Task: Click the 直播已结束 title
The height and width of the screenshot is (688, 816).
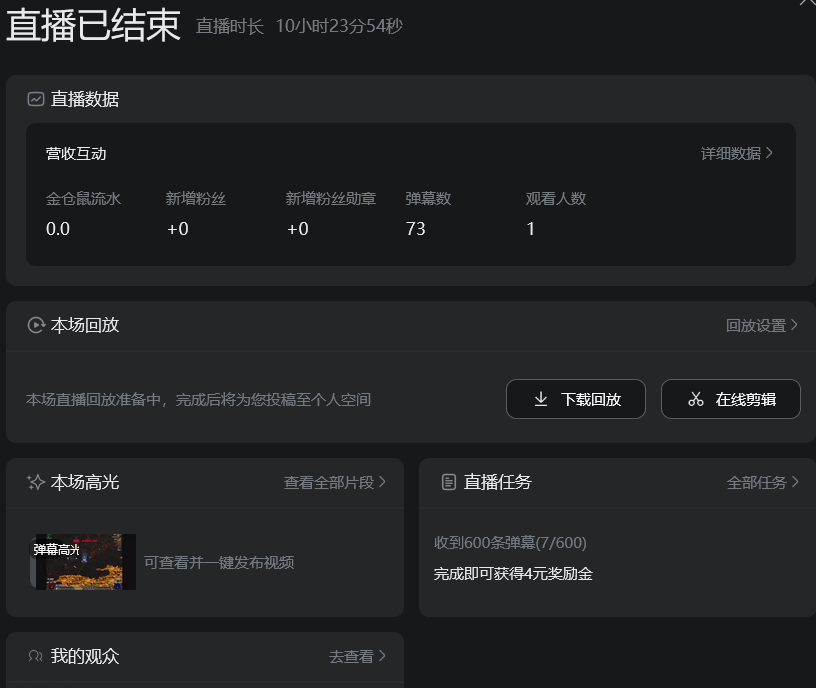Action: (x=93, y=26)
